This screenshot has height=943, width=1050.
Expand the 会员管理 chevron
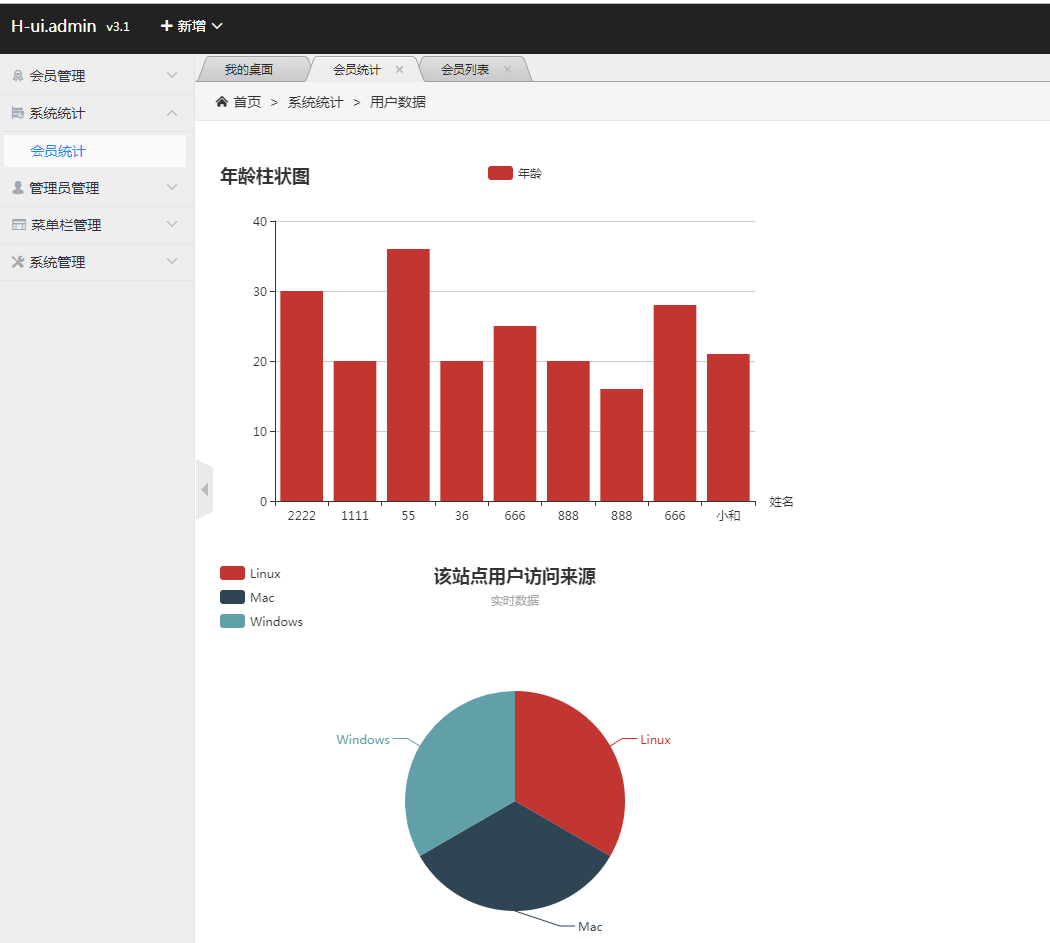(172, 75)
